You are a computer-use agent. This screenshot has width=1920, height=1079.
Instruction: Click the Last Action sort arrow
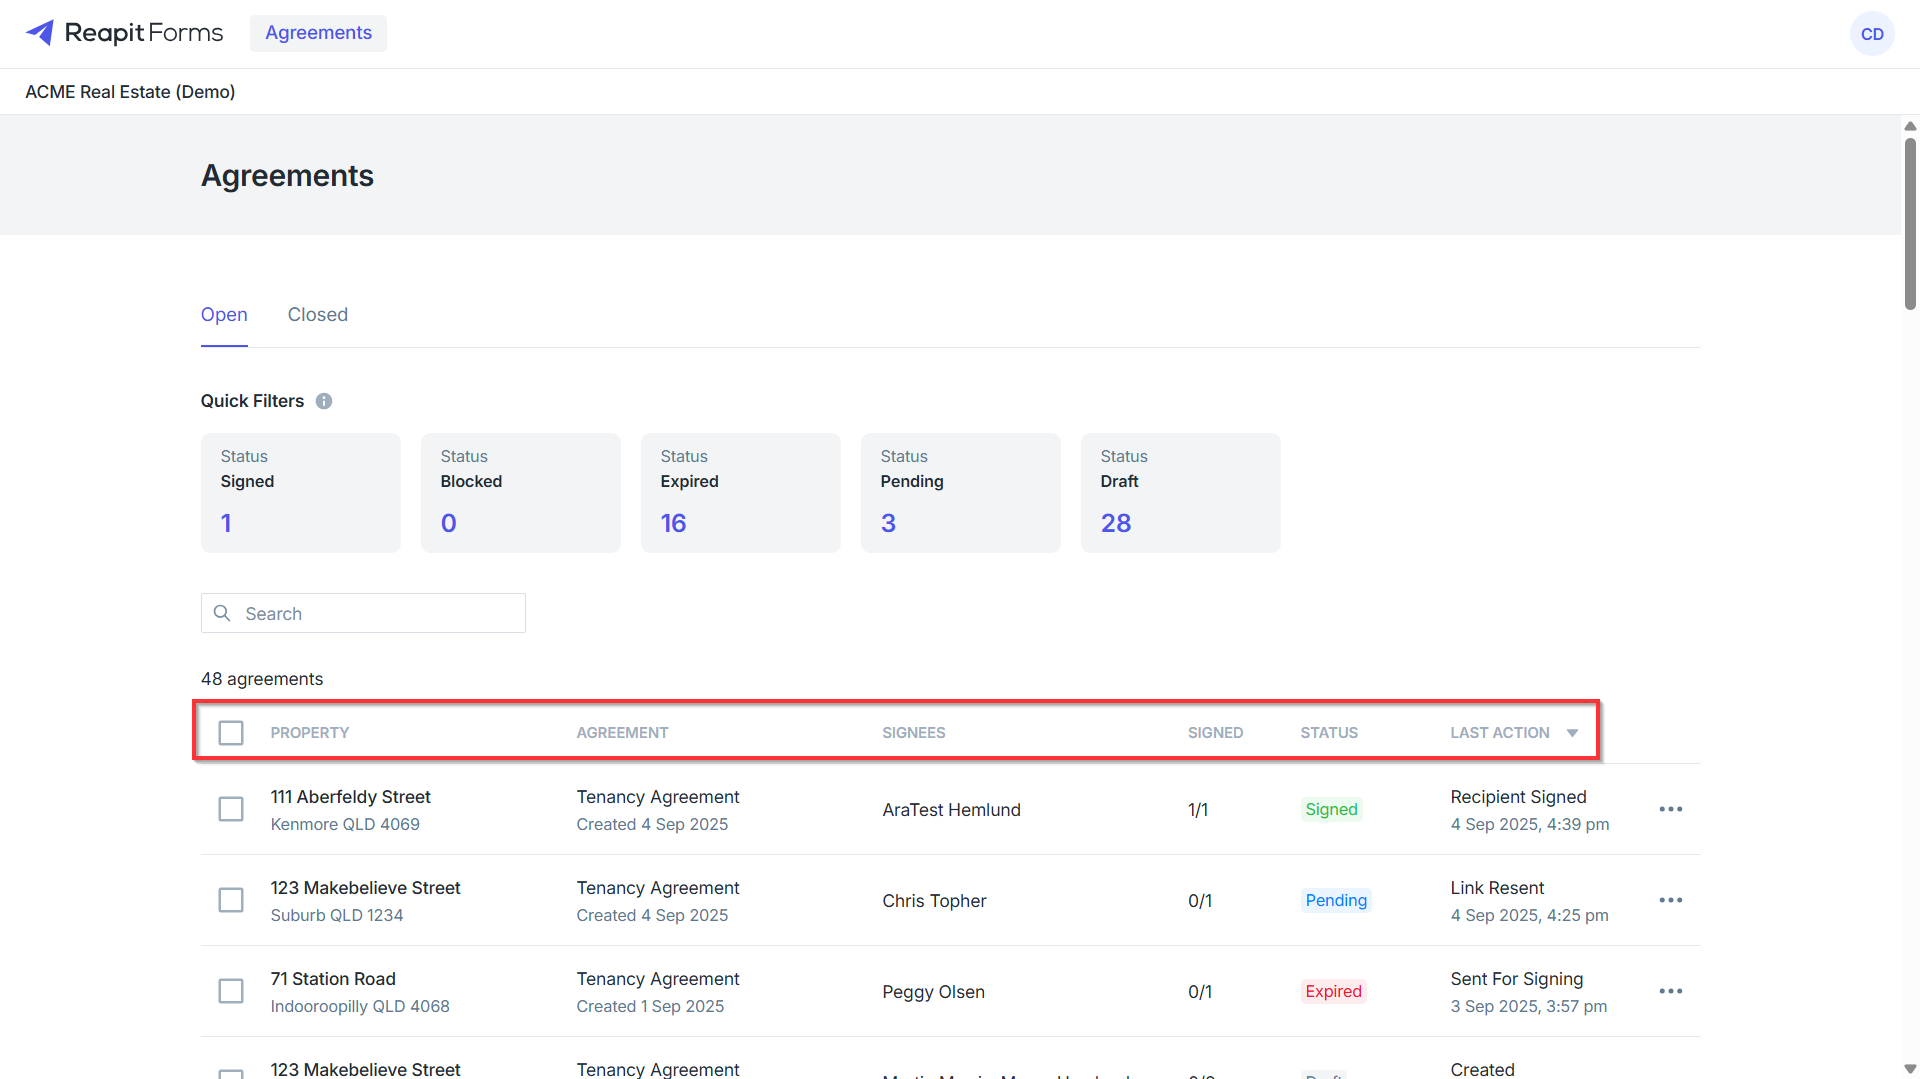(1572, 733)
